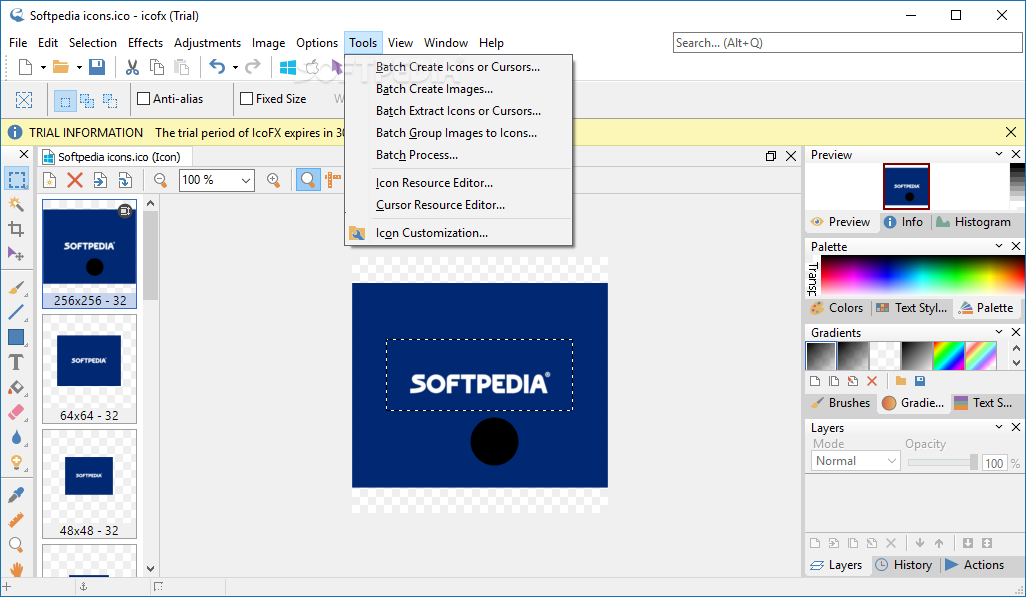Screen dimensions: 1026x597
Task: Click the red delete gradient icon
Action: (872, 381)
